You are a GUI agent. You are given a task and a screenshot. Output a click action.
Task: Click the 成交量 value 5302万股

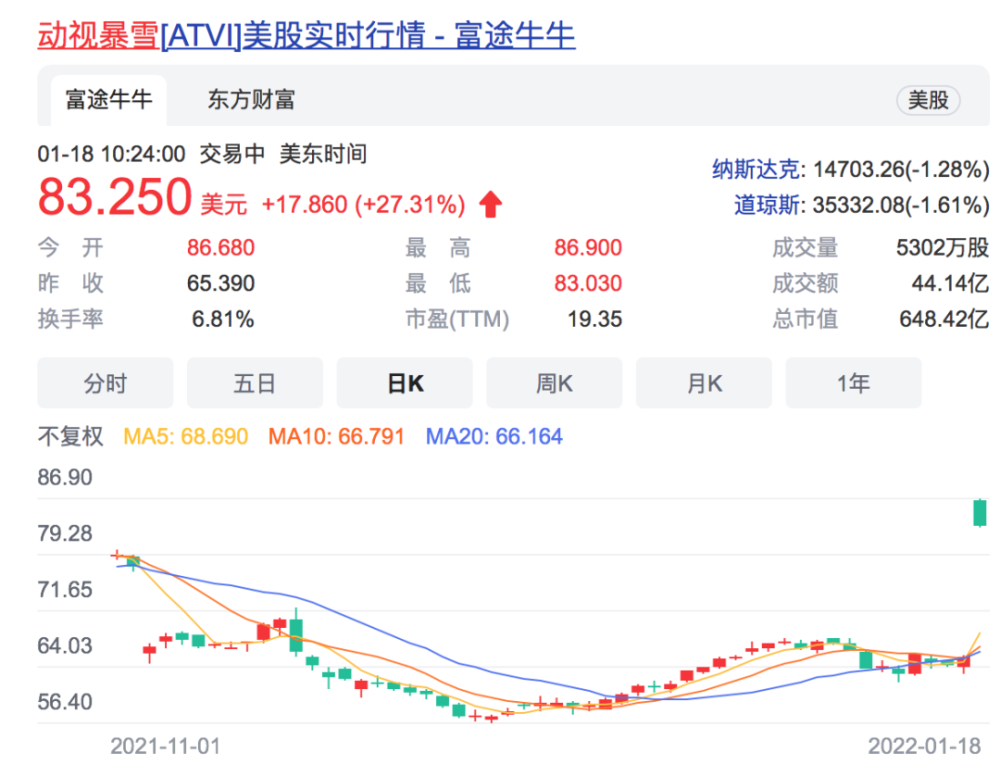pos(943,247)
